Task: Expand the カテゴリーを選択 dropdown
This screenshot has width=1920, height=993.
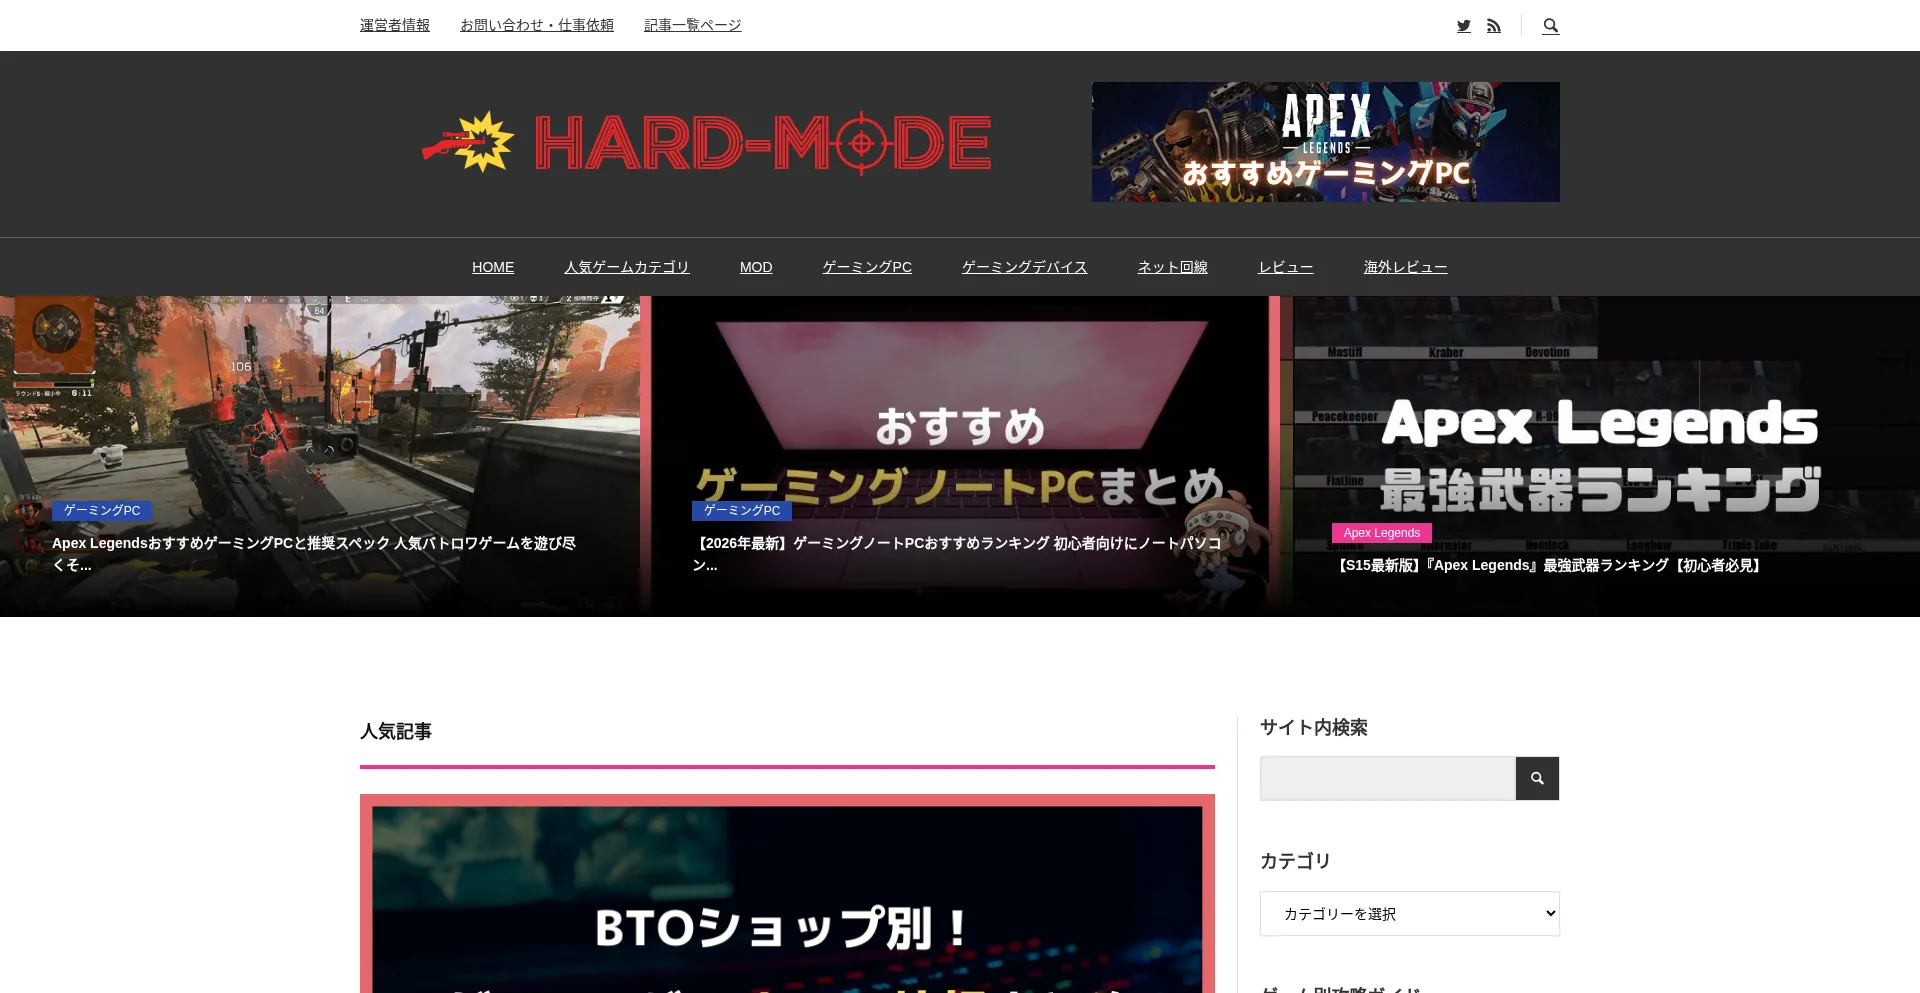Action: 1410,914
